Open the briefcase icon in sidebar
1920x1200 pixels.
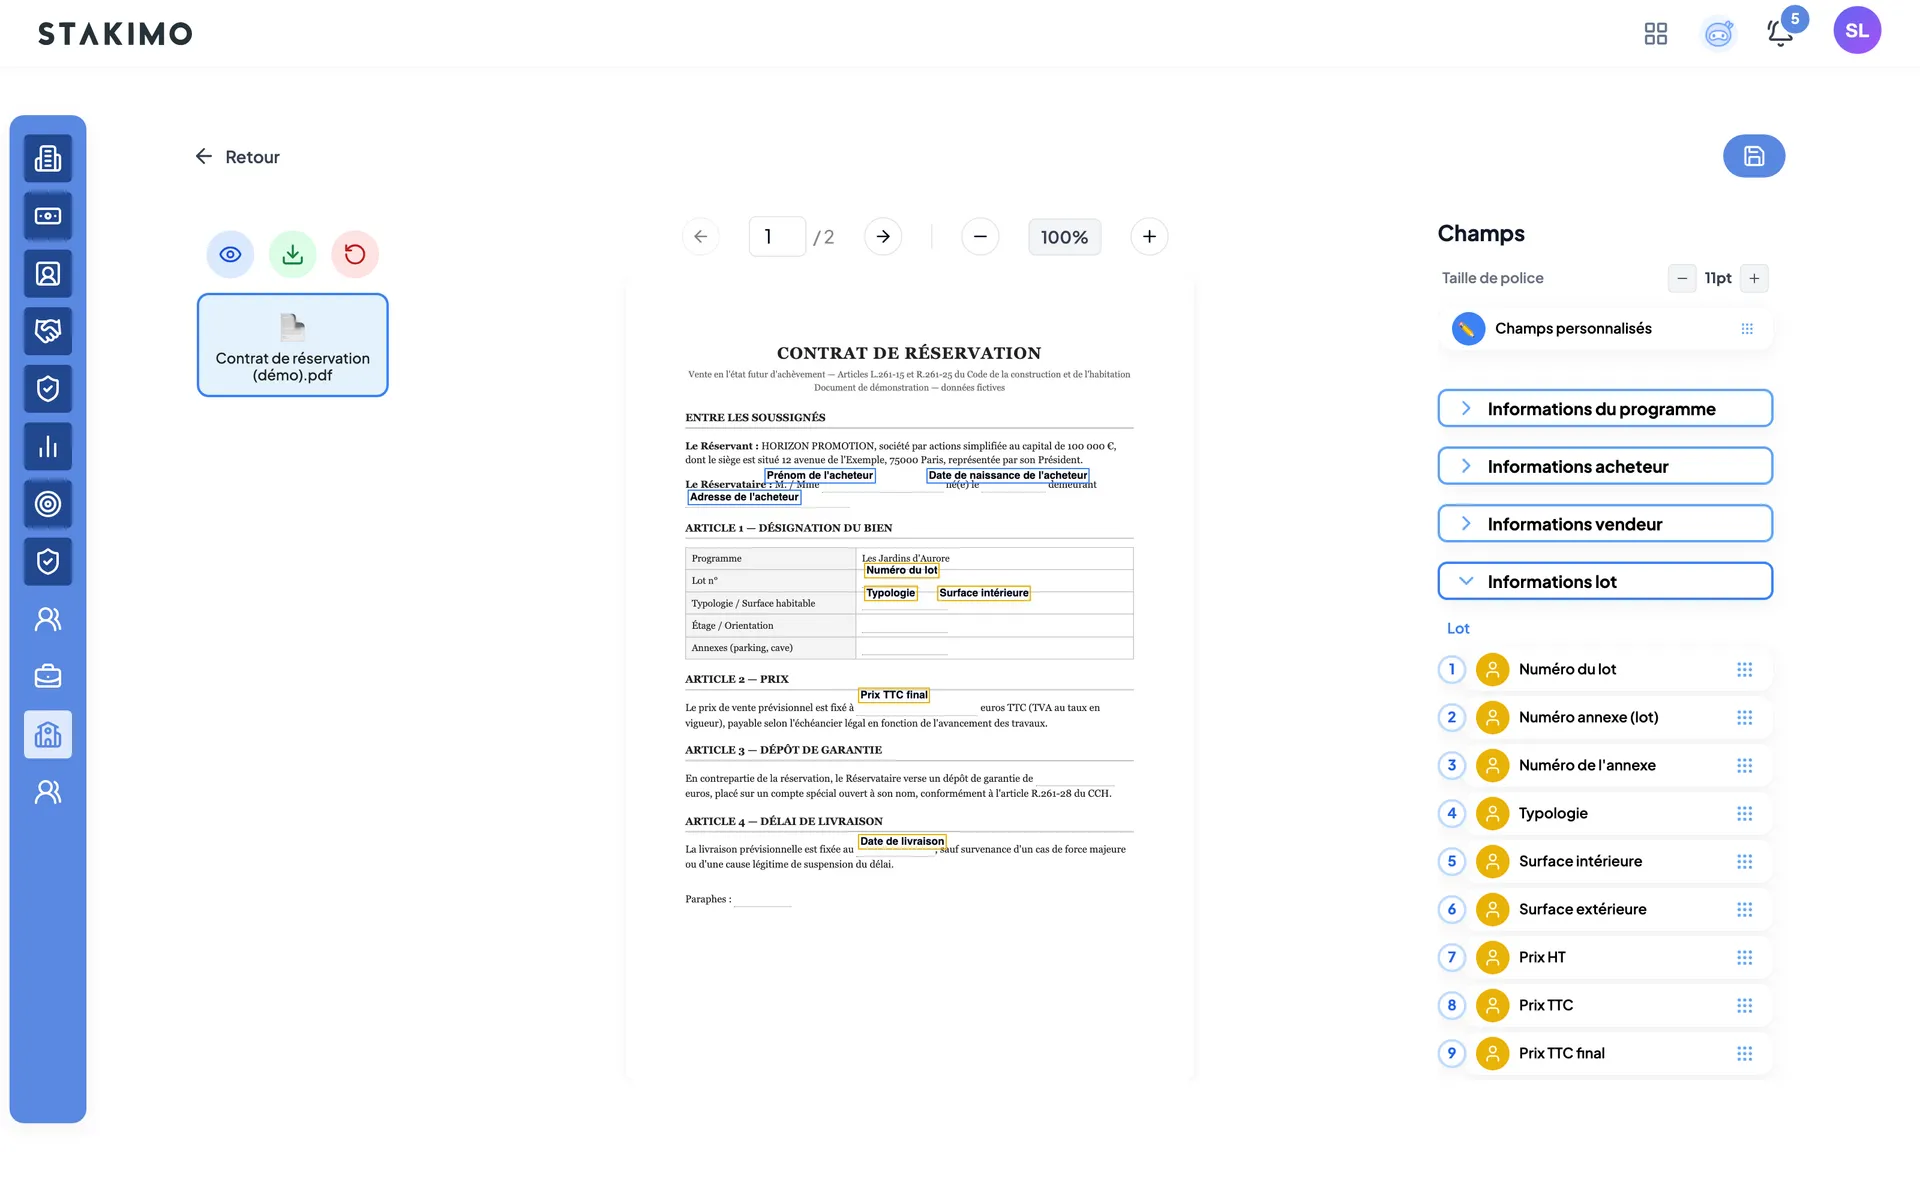point(48,677)
